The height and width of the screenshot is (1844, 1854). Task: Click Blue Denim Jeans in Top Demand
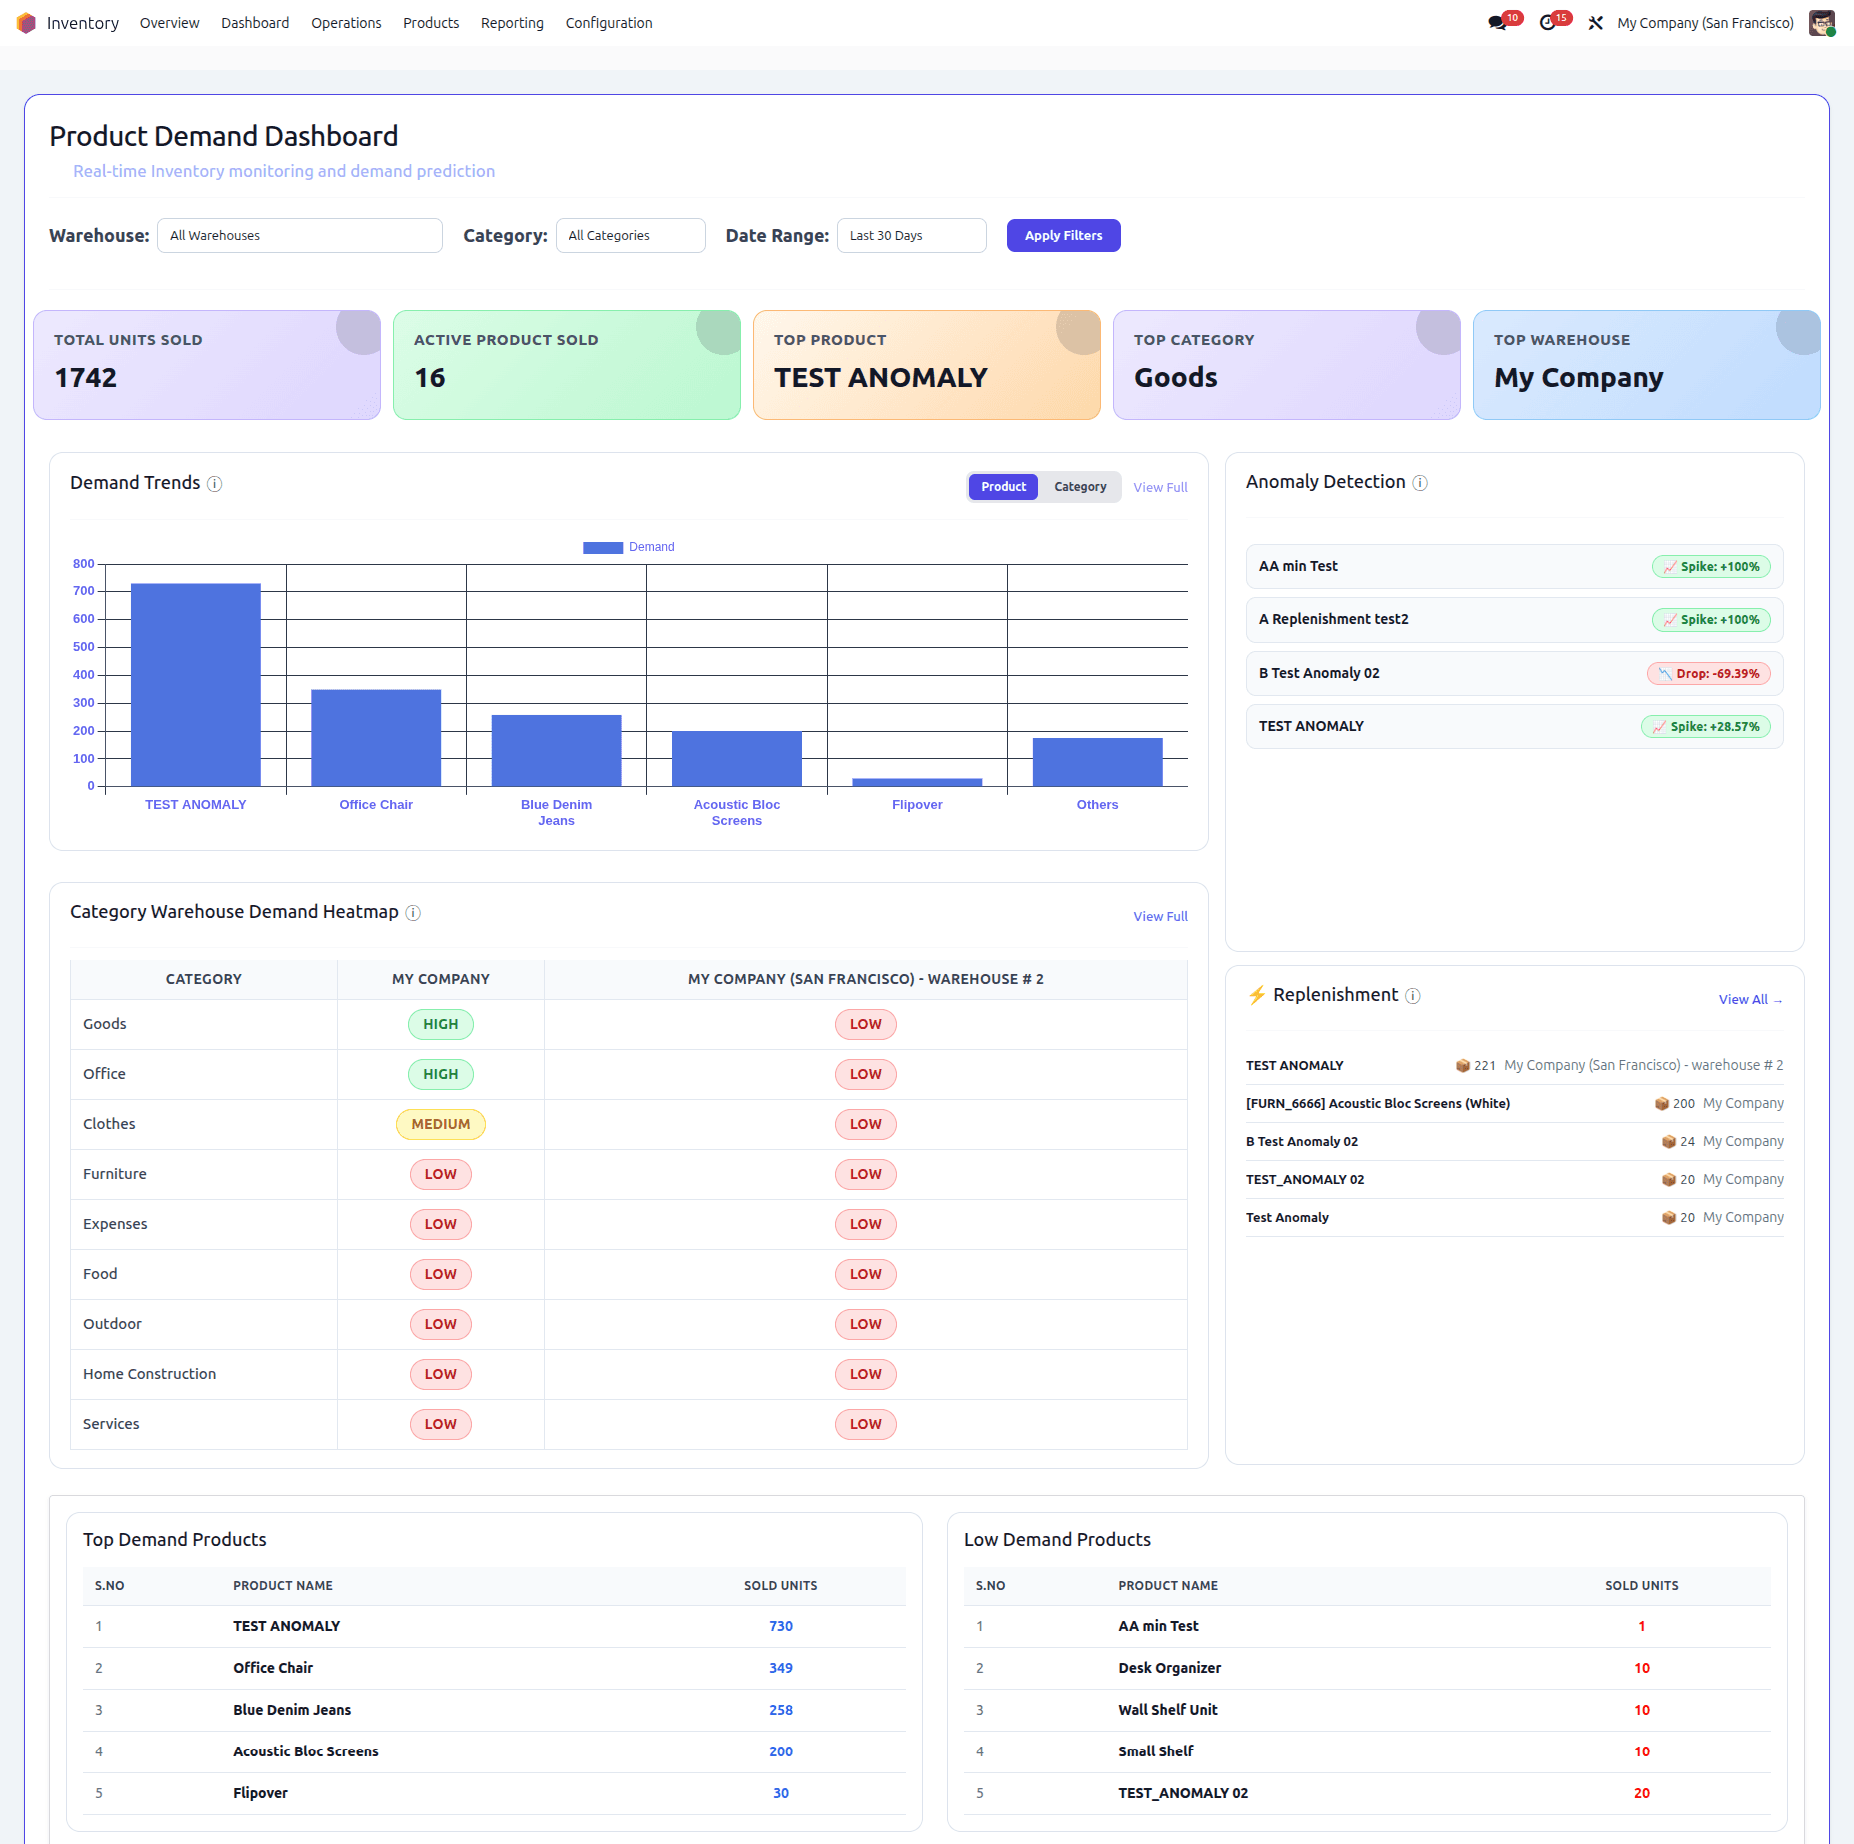coord(292,1711)
